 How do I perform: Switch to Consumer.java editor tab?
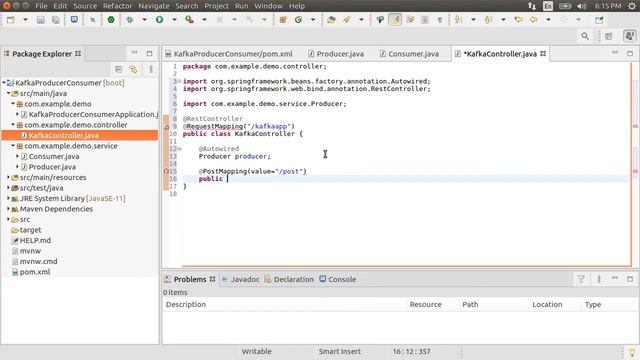pyautogui.click(x=413, y=54)
